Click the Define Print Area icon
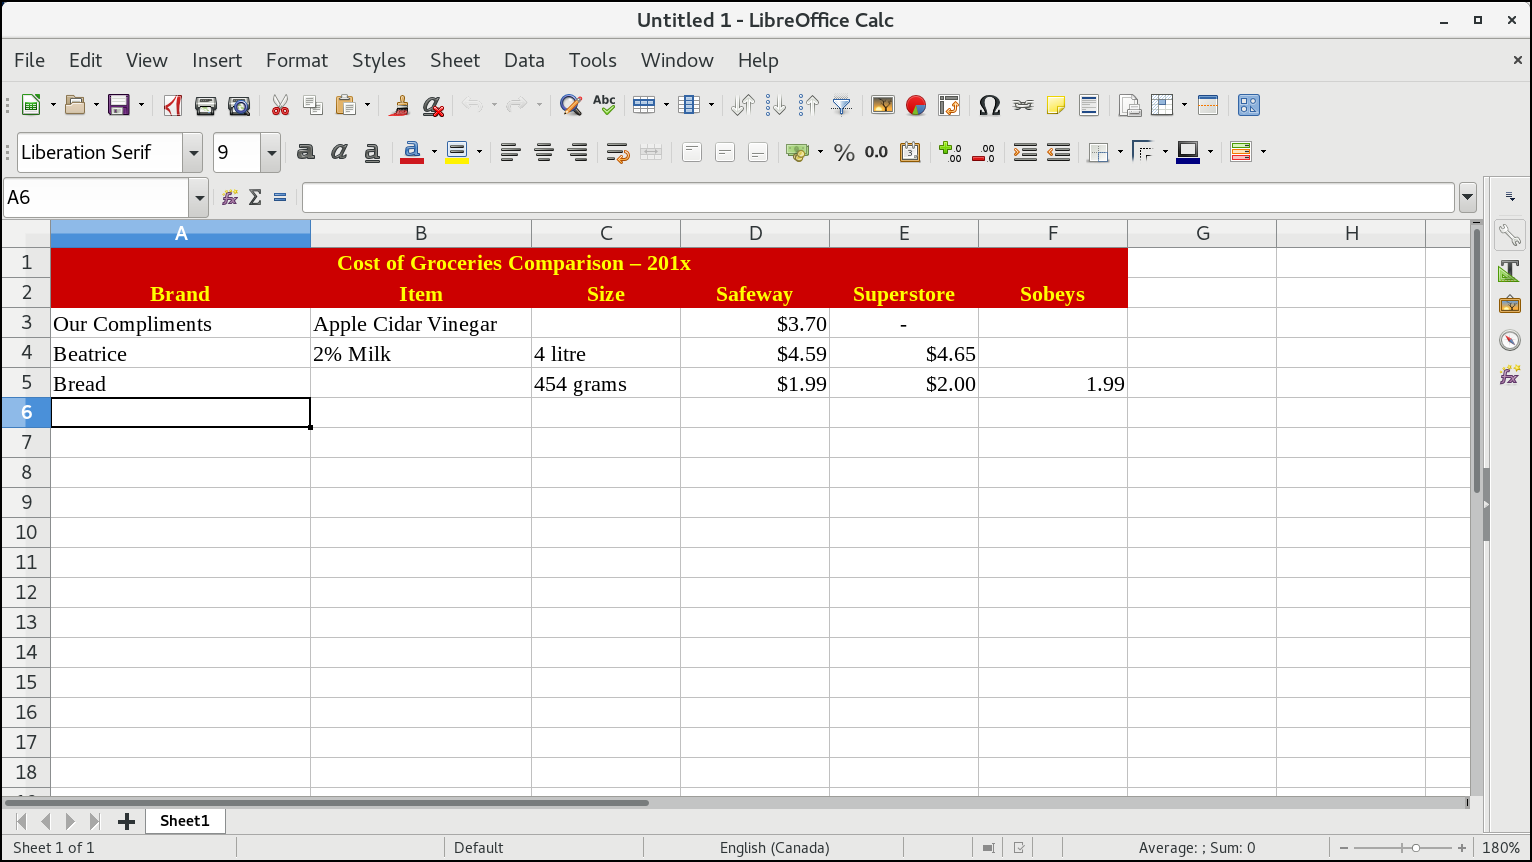 coord(1130,105)
